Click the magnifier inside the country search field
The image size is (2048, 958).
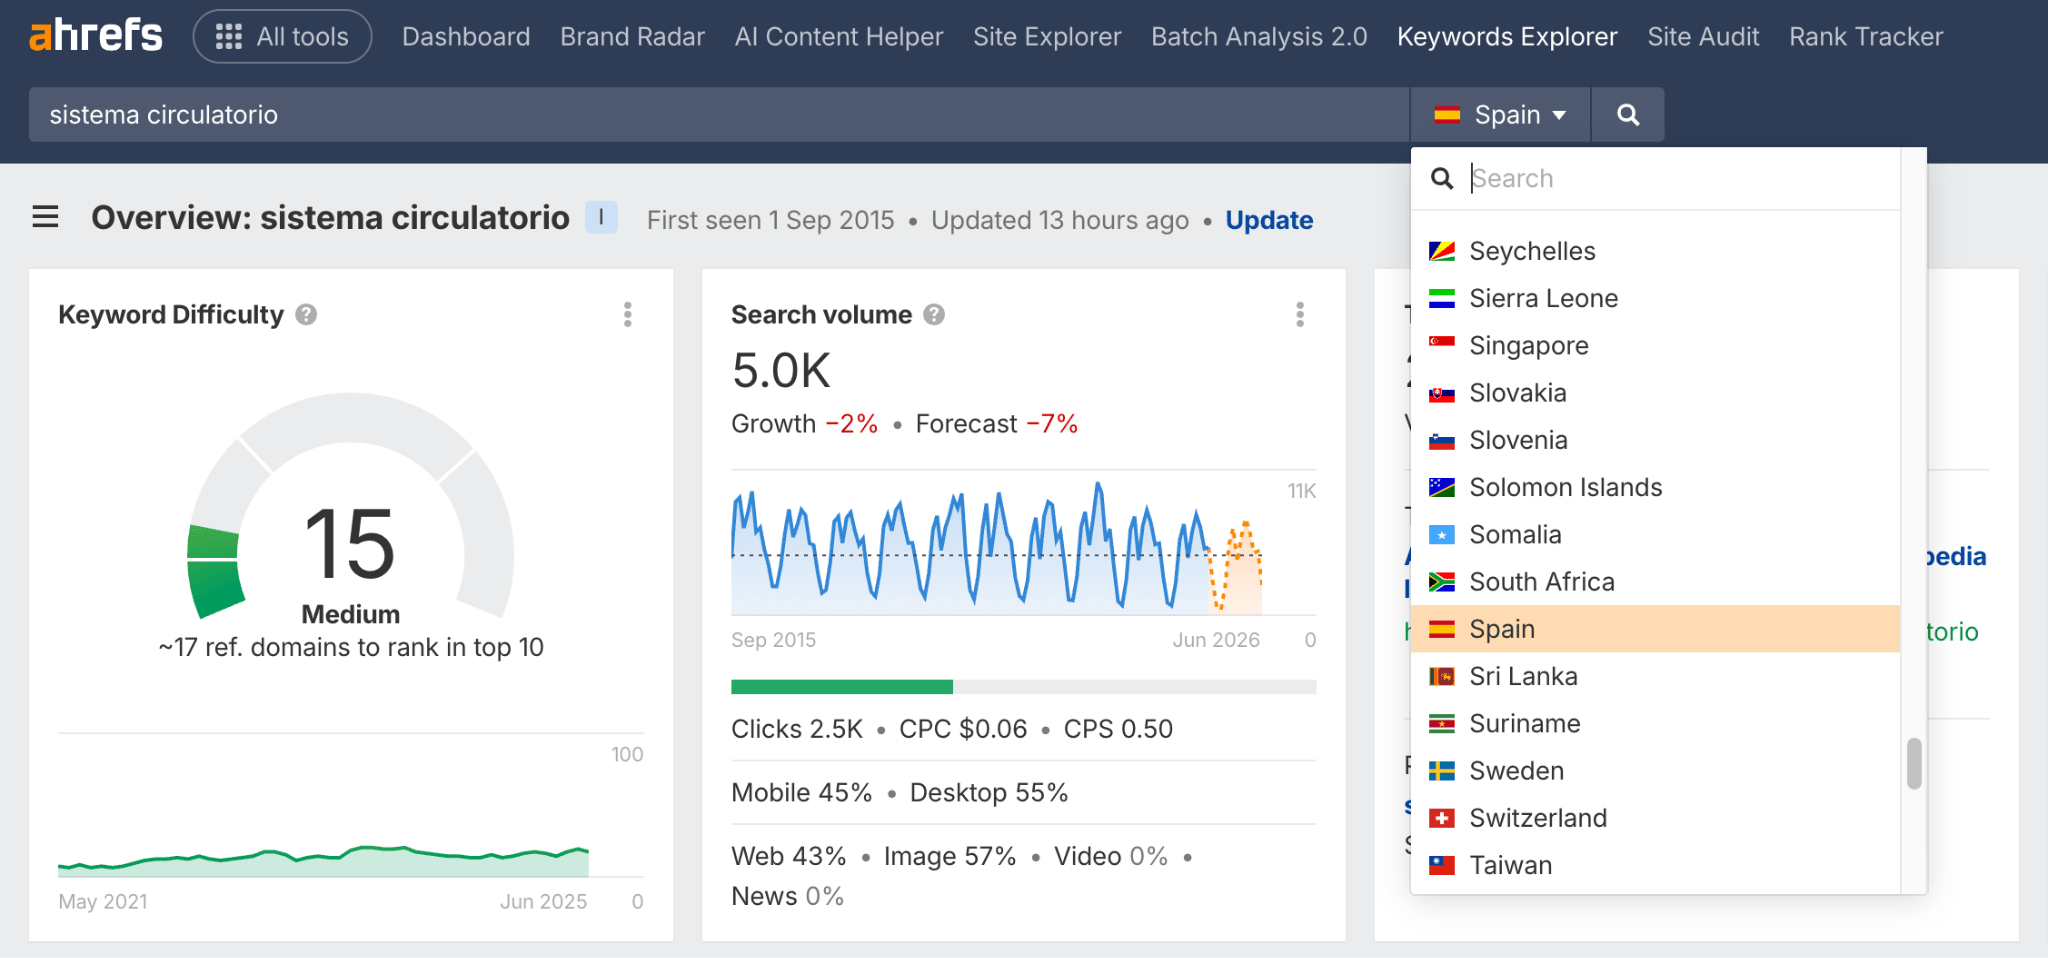pos(1443,178)
